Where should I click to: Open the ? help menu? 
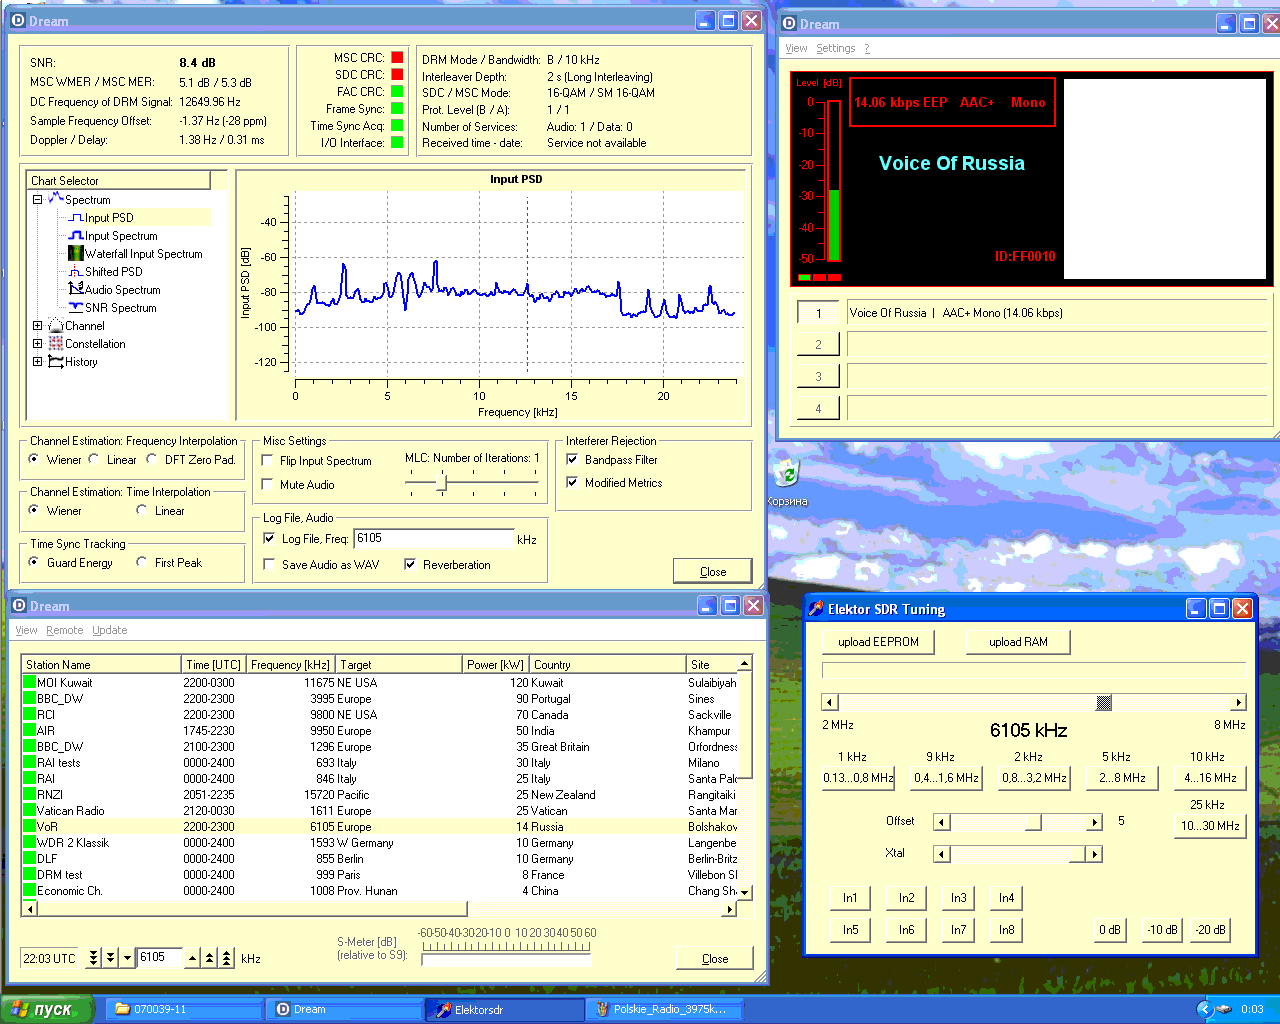tap(867, 48)
